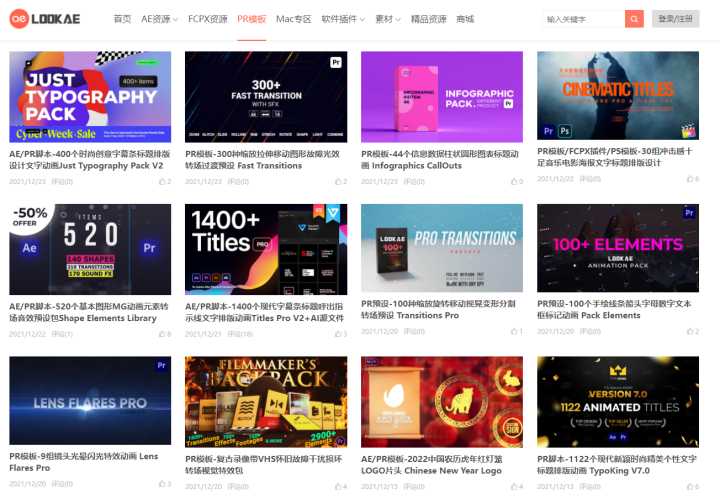The height and width of the screenshot is (499, 720).
Task: Click comments link under Just Typography Pack post
Action: point(62,182)
